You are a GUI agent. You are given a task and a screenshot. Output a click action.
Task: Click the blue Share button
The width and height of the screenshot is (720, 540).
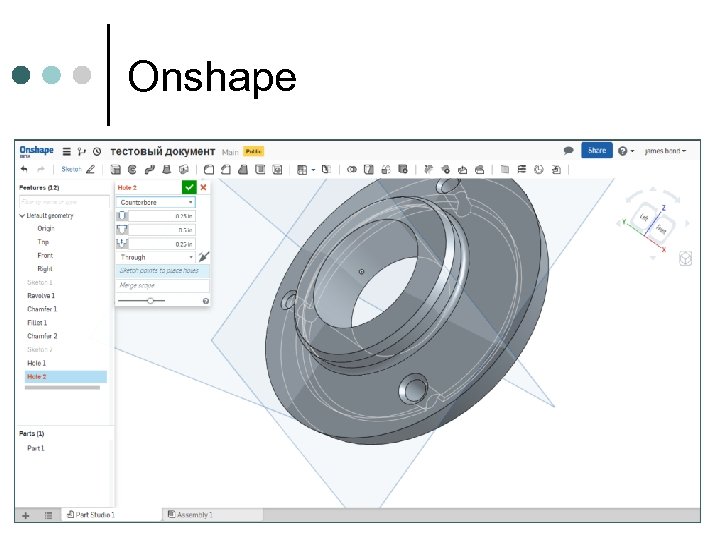tap(597, 151)
